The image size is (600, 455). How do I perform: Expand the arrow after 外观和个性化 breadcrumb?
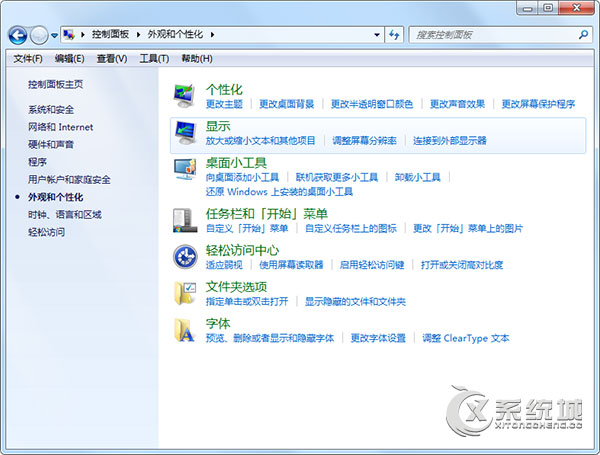point(212,35)
